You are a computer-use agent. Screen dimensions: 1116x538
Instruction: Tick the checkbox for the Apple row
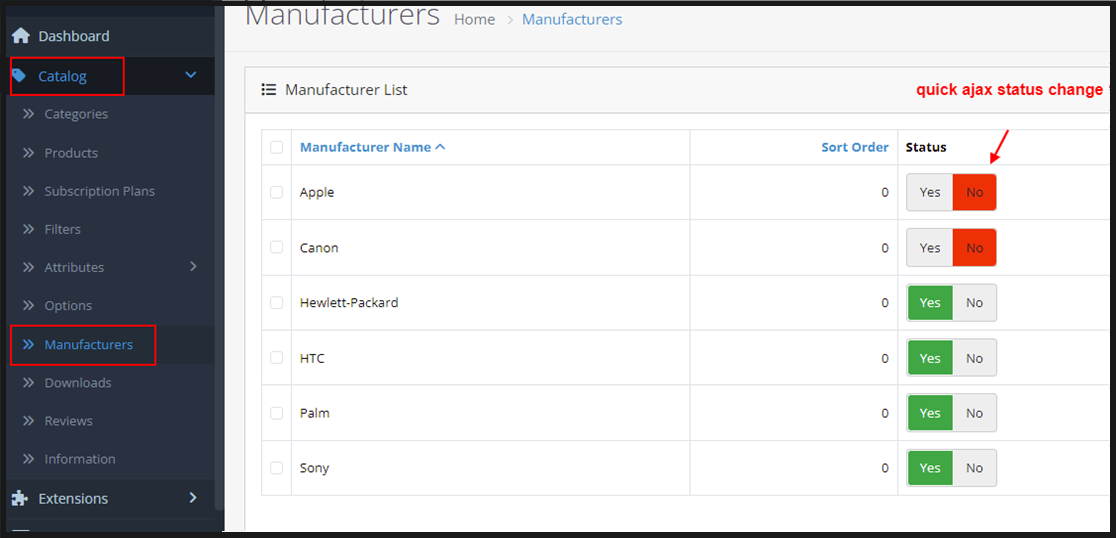click(x=276, y=192)
